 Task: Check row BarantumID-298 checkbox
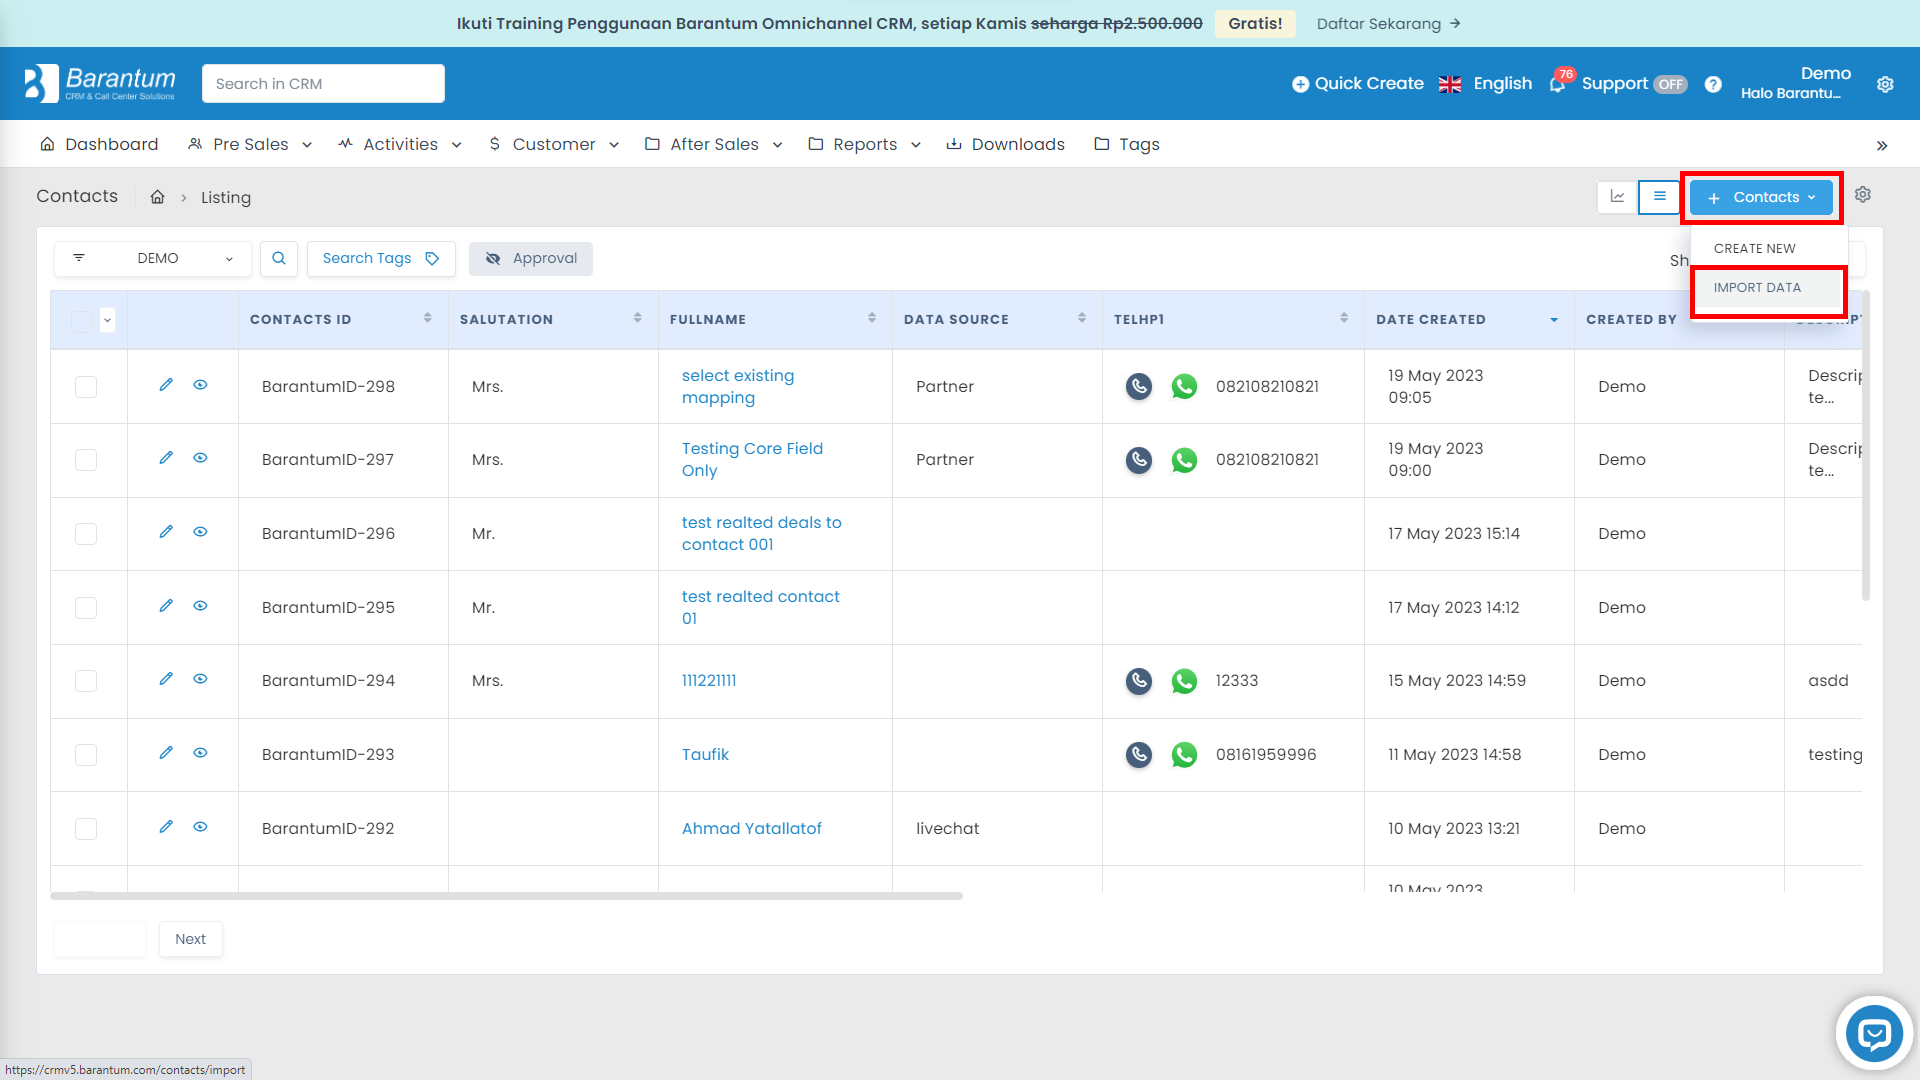86,386
